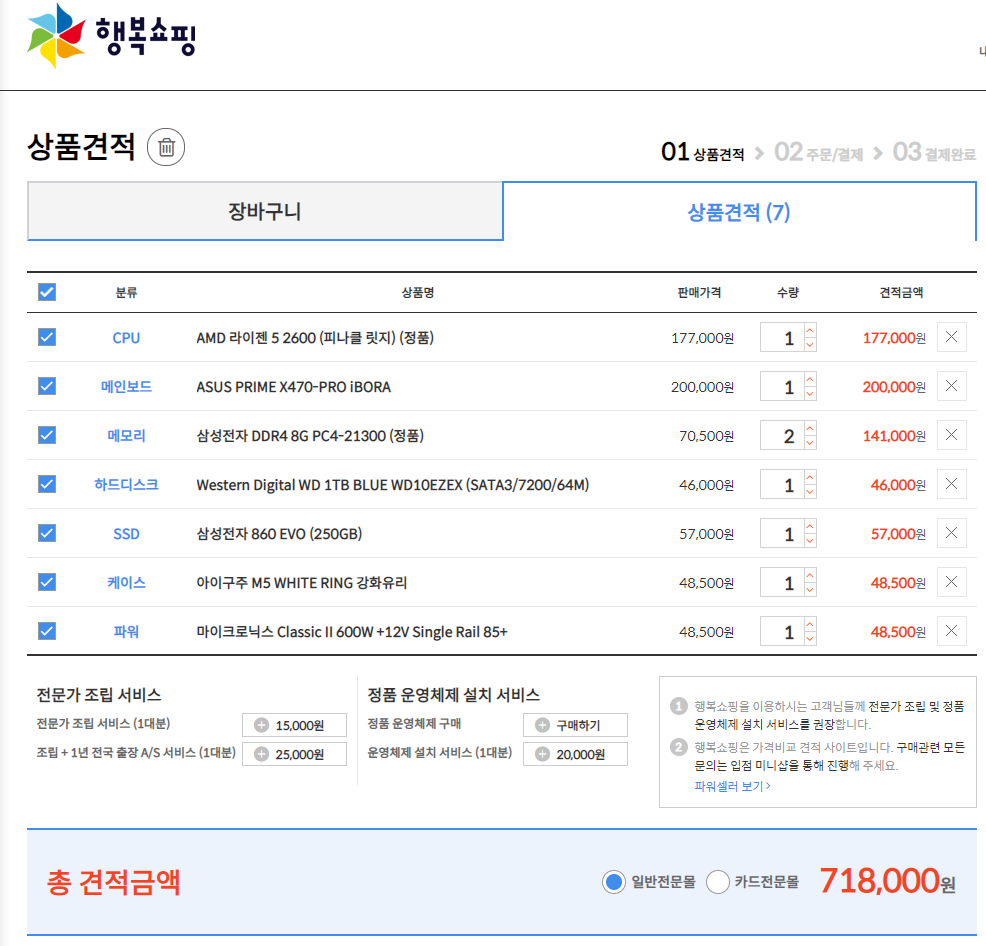Increase 메모리 quantity with up arrow
Viewport: 986px width, 946px height.
coord(810,428)
